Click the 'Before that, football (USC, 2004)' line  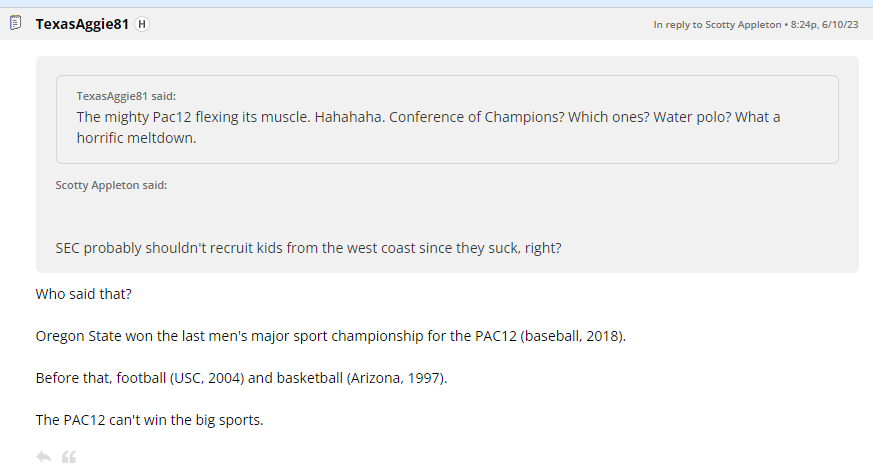(x=241, y=378)
